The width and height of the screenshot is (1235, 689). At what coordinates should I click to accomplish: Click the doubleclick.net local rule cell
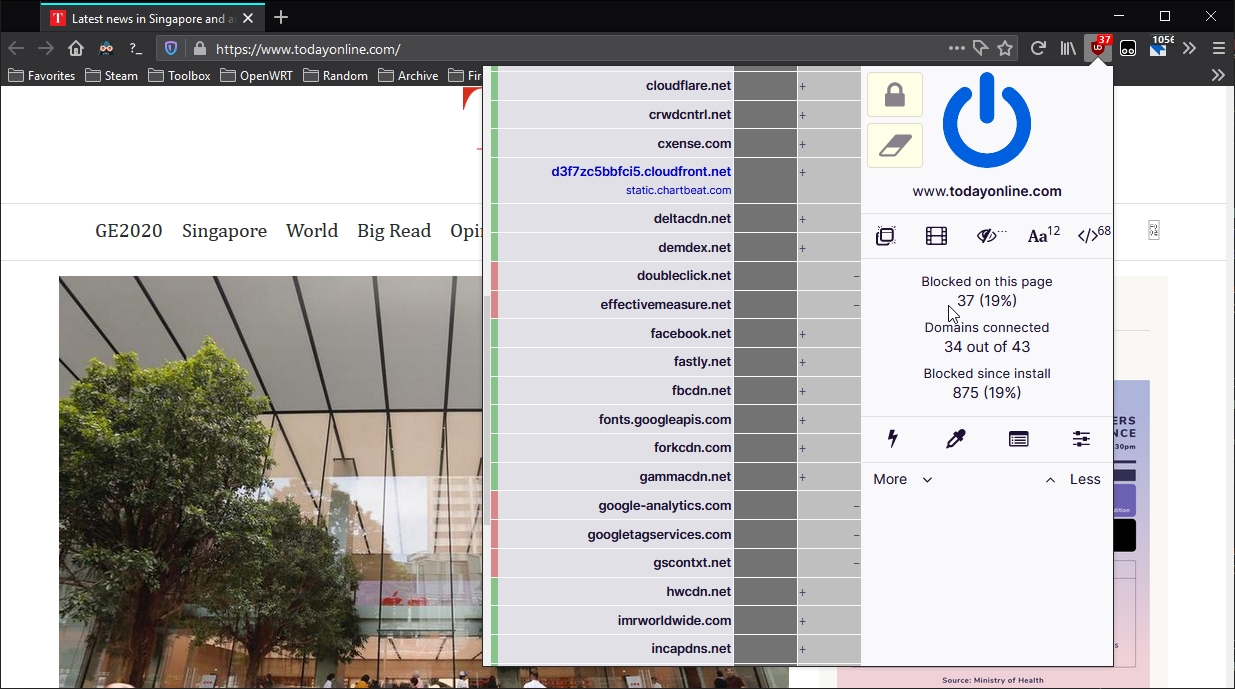pos(829,276)
